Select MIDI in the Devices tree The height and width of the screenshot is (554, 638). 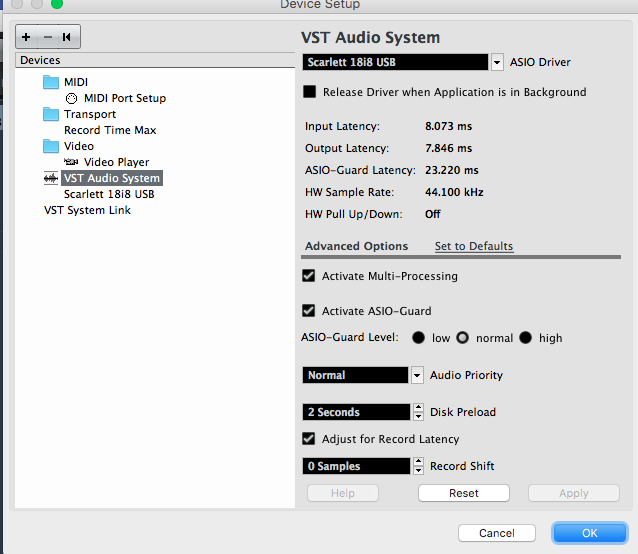click(76, 82)
